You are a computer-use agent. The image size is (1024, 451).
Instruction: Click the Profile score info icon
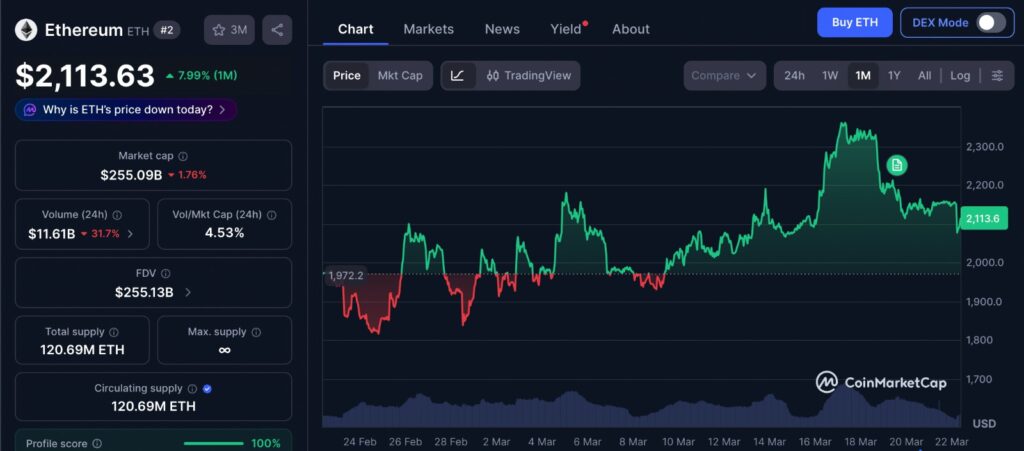coord(97,444)
